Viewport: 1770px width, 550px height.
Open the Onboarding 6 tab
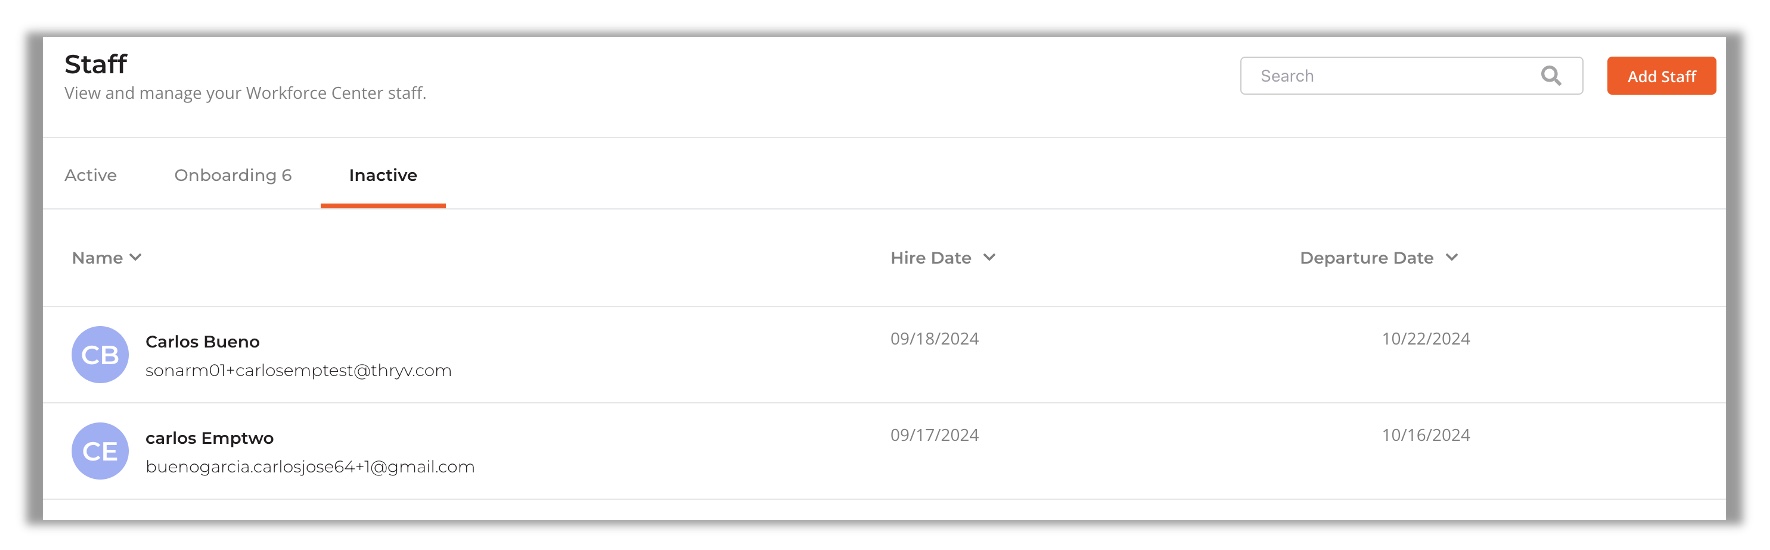click(233, 175)
